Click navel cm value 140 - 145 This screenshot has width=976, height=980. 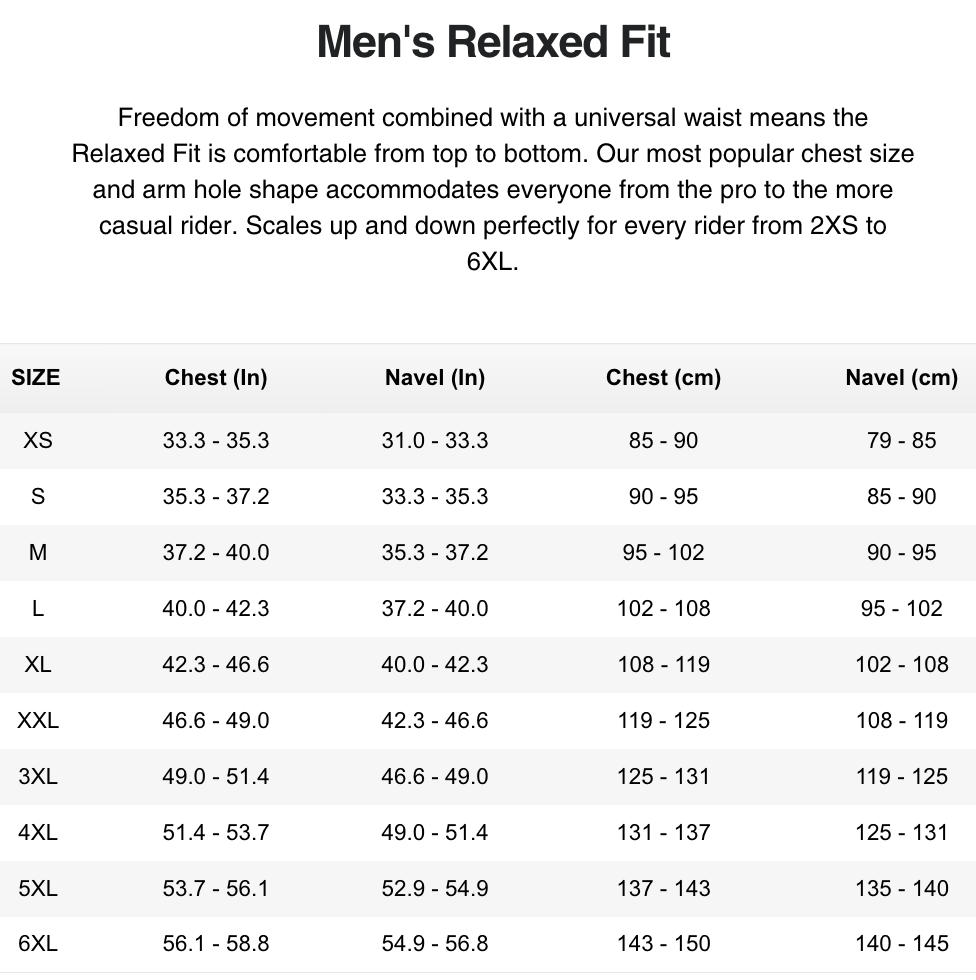902,944
